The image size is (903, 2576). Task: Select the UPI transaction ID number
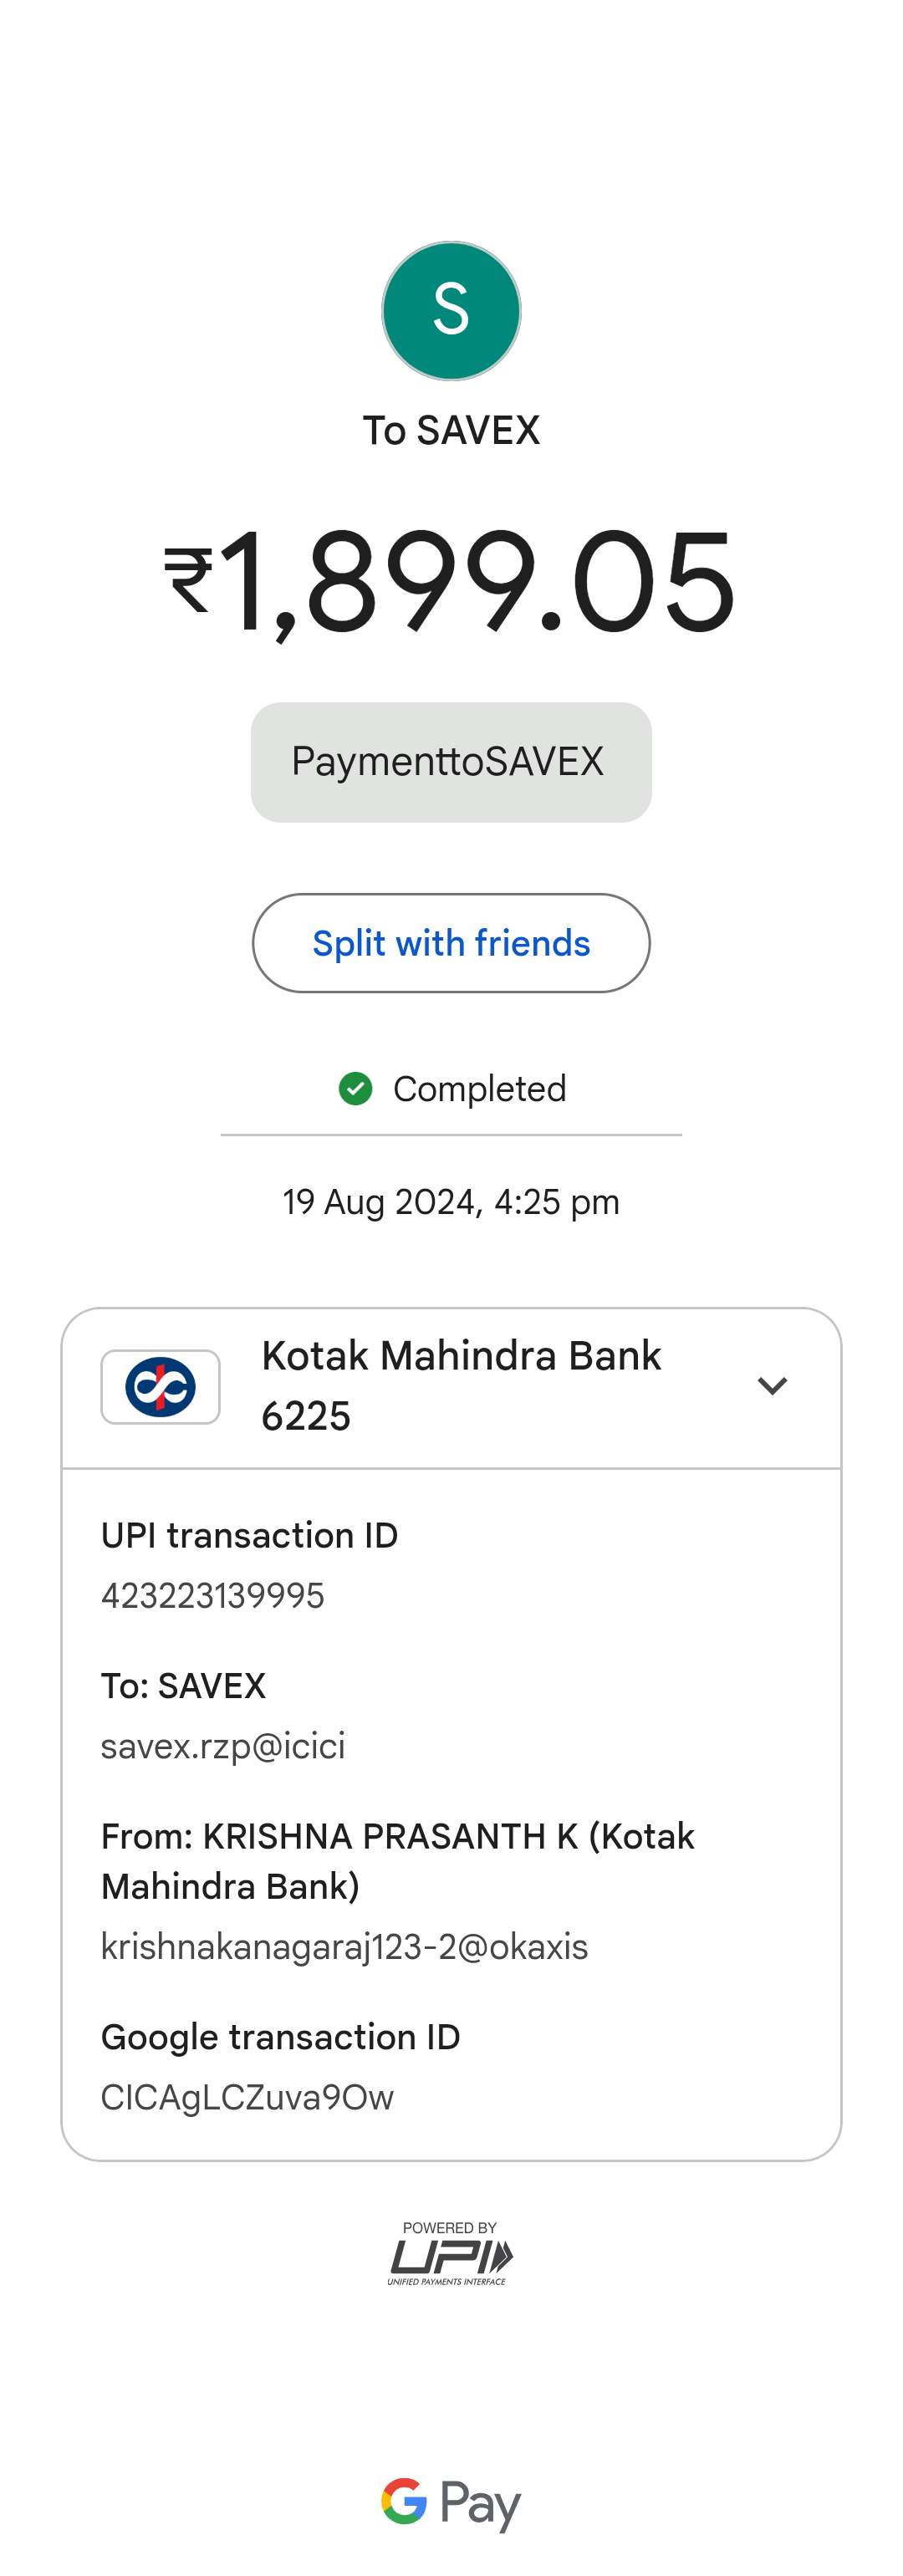pyautogui.click(x=213, y=1595)
